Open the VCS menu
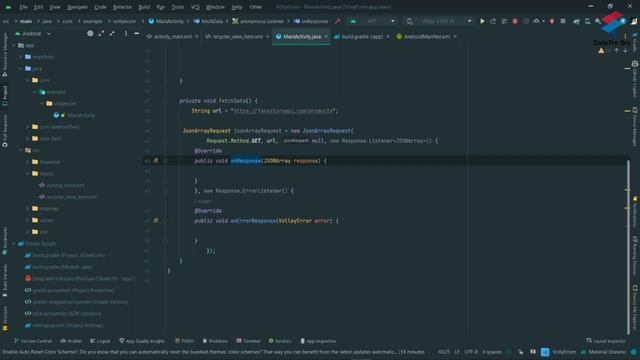This screenshot has height=360, width=640. point(195,7)
